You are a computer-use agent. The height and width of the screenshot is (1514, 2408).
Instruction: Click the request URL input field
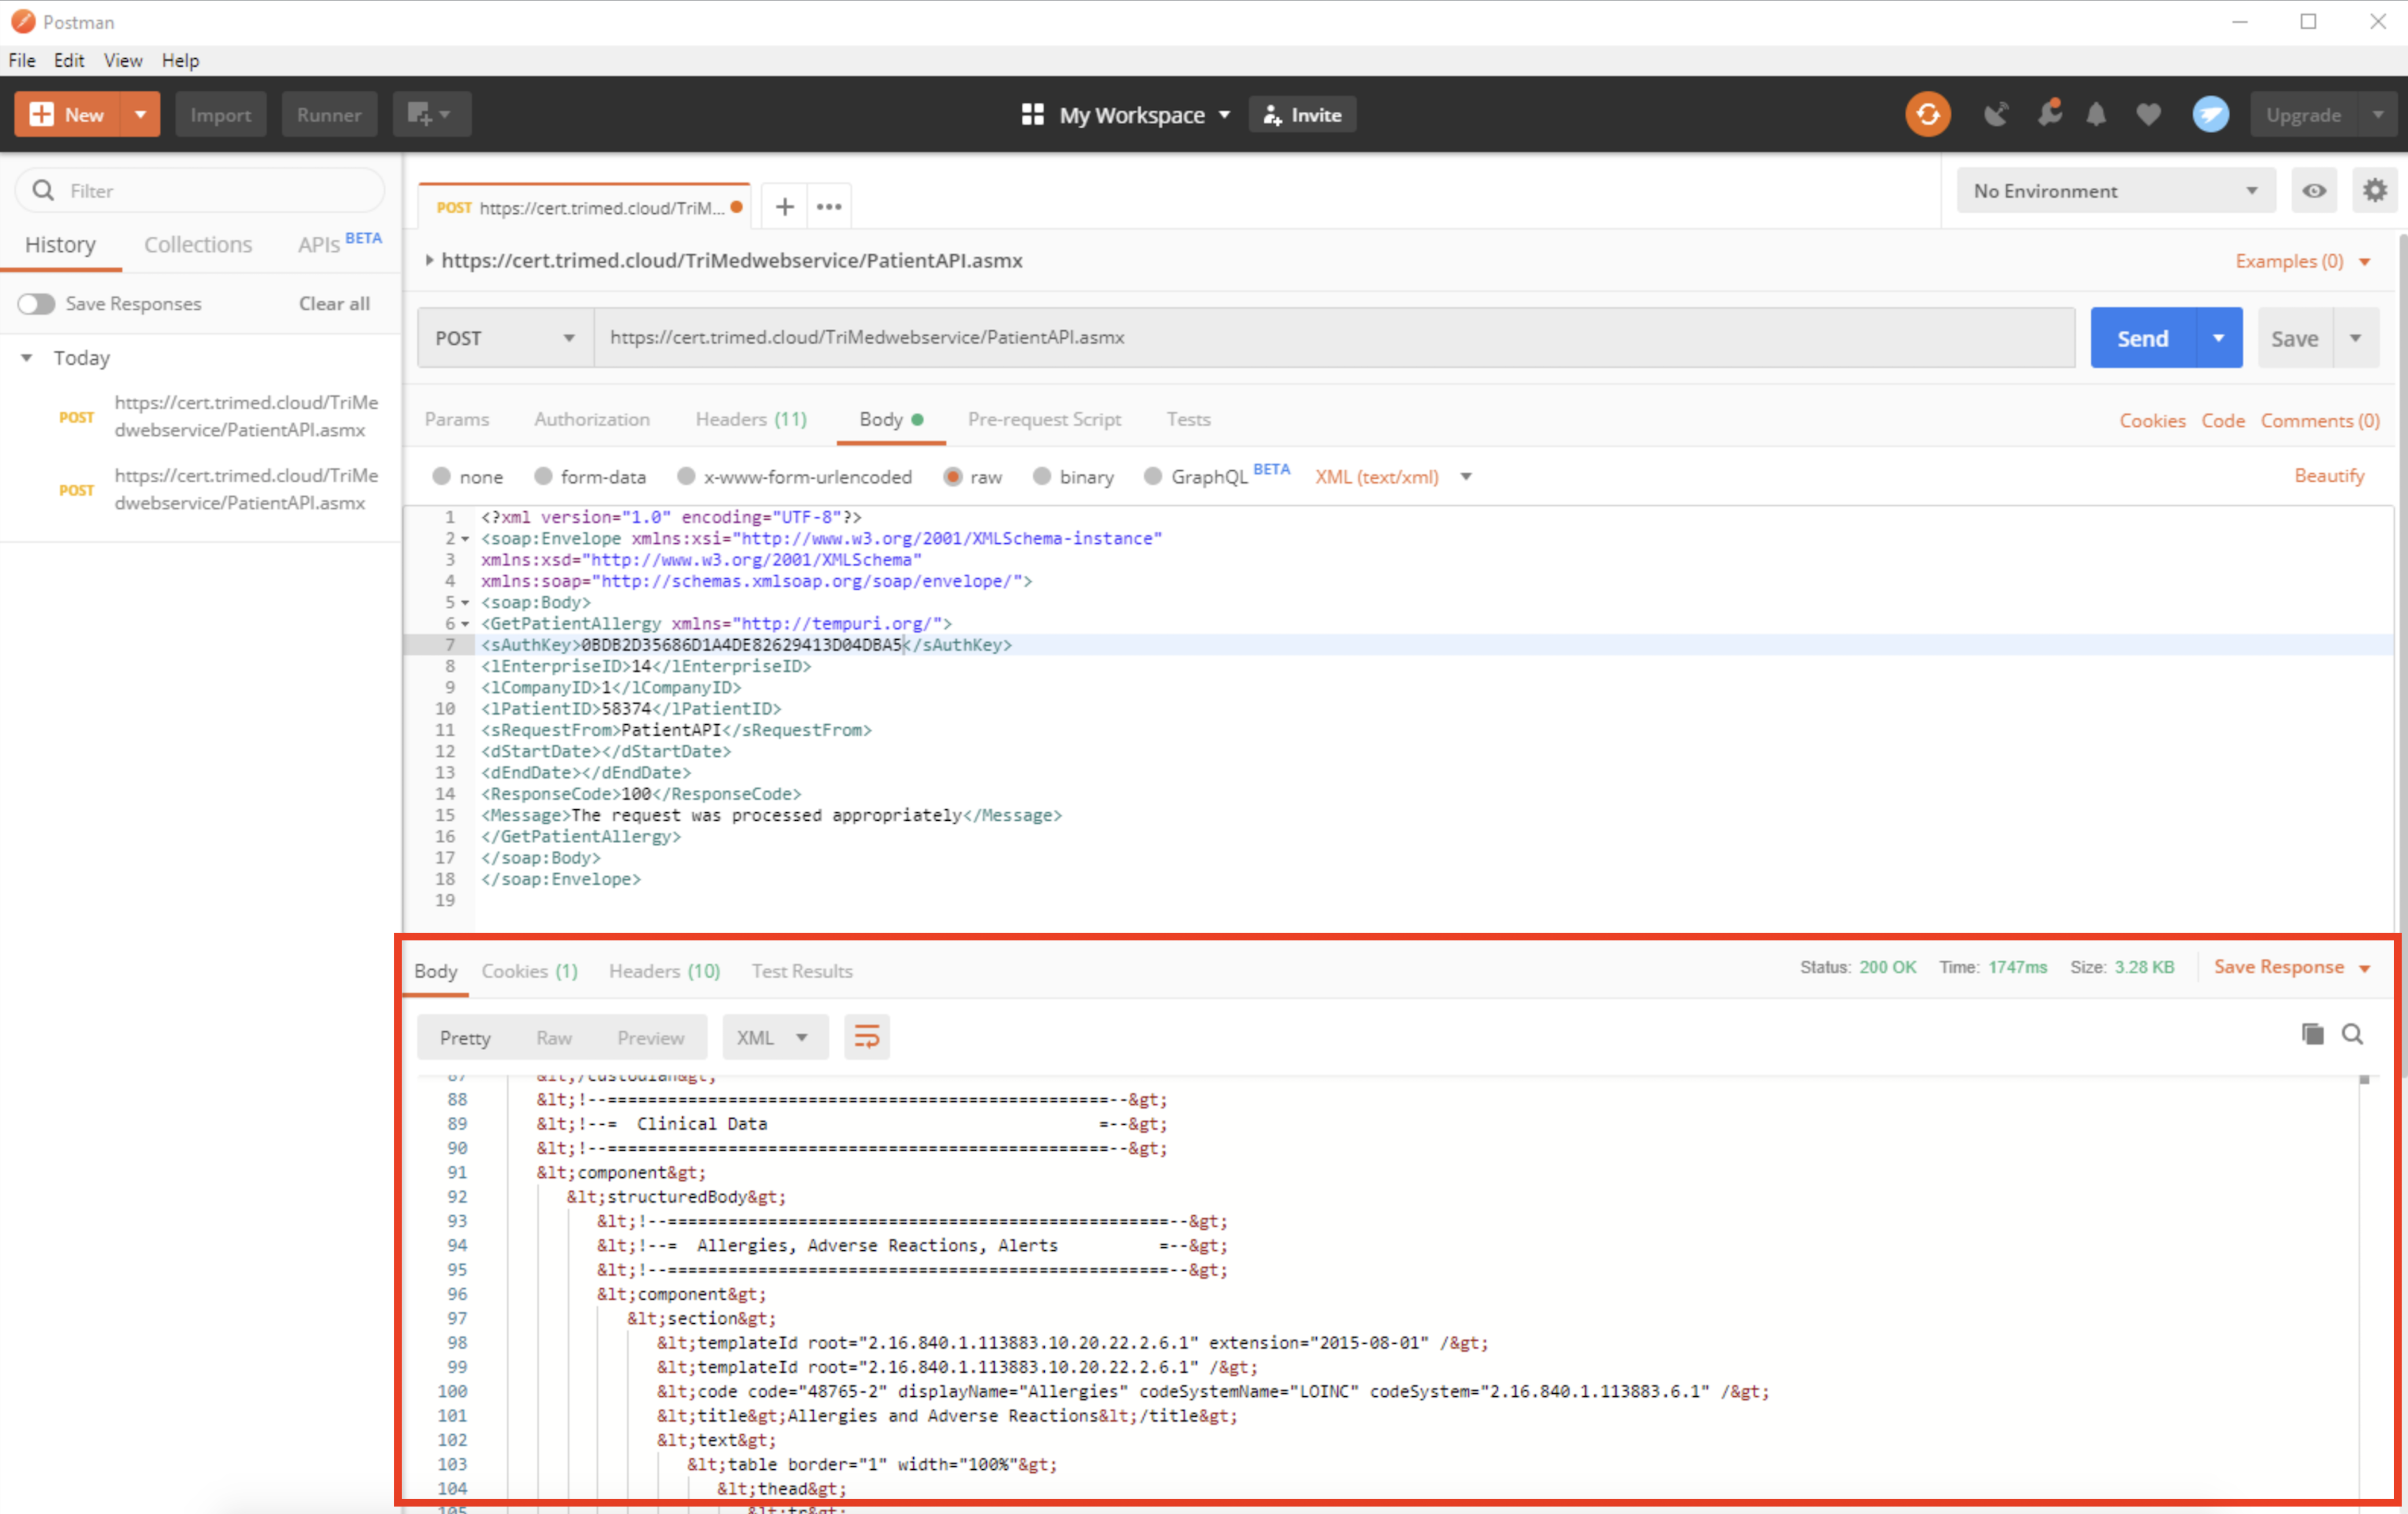(x=1334, y=338)
